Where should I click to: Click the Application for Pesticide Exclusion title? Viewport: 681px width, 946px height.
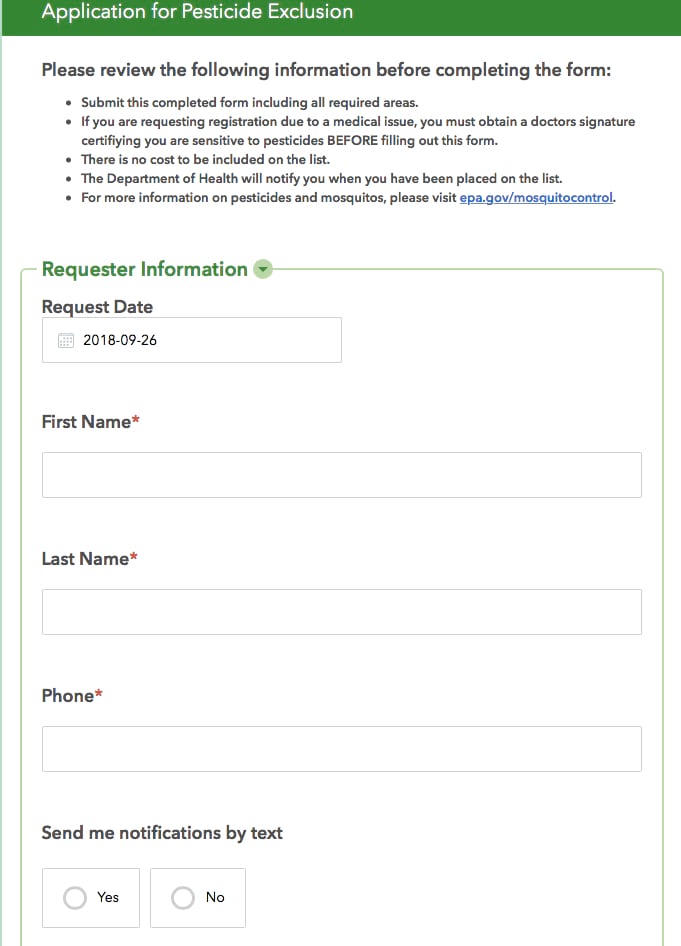coord(197,13)
